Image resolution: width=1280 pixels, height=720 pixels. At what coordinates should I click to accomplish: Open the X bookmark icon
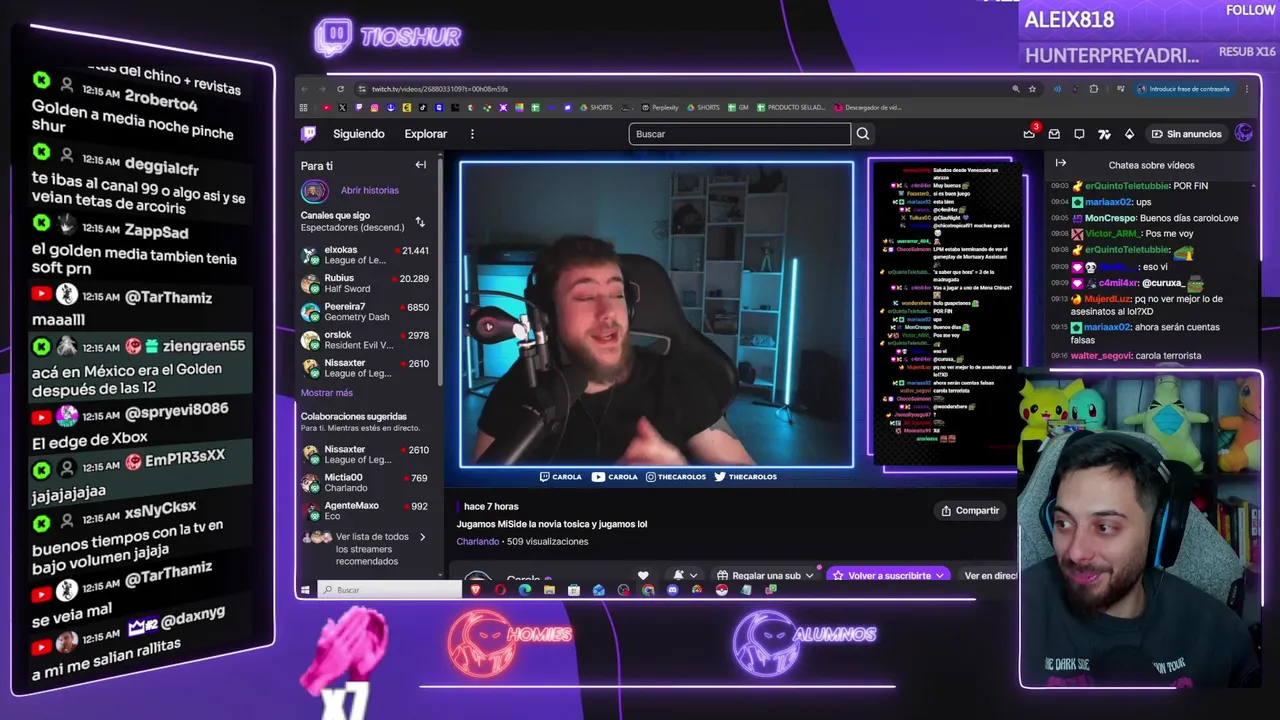coord(342,107)
